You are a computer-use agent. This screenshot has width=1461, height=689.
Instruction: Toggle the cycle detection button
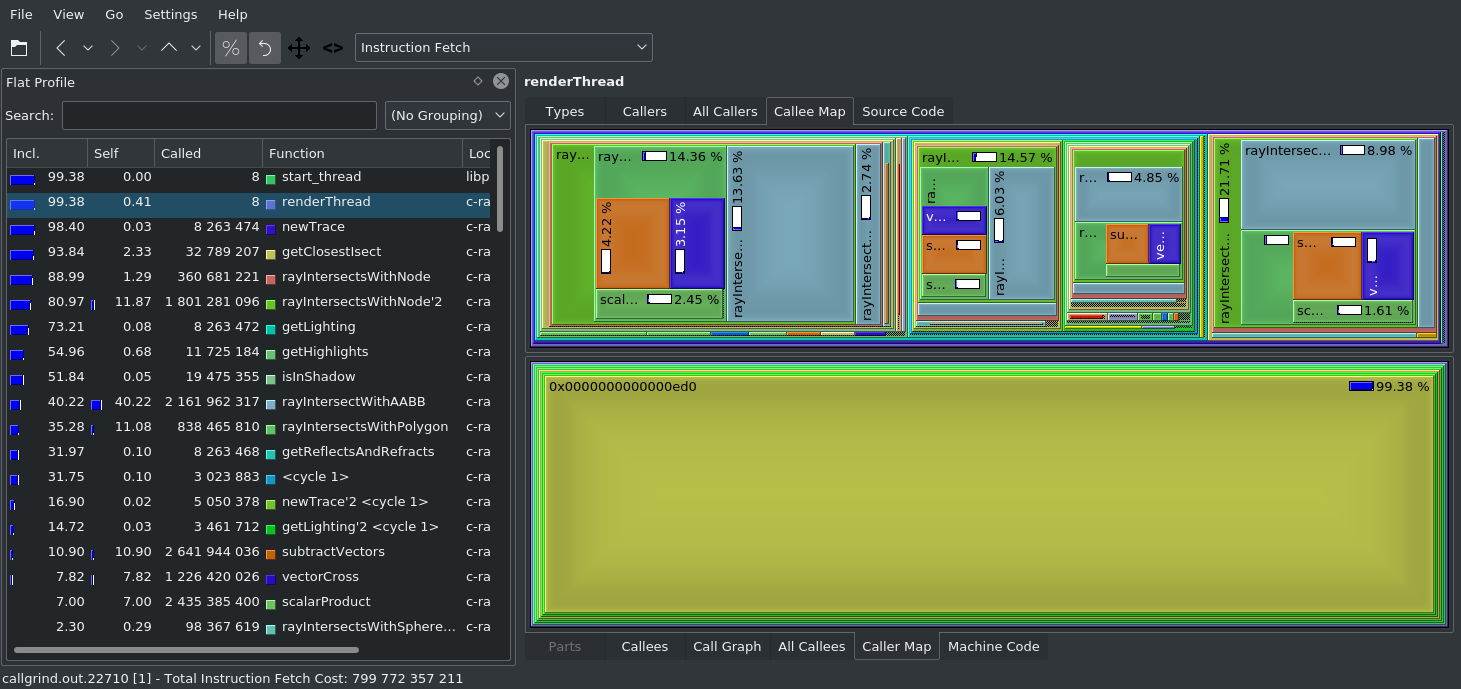265,48
